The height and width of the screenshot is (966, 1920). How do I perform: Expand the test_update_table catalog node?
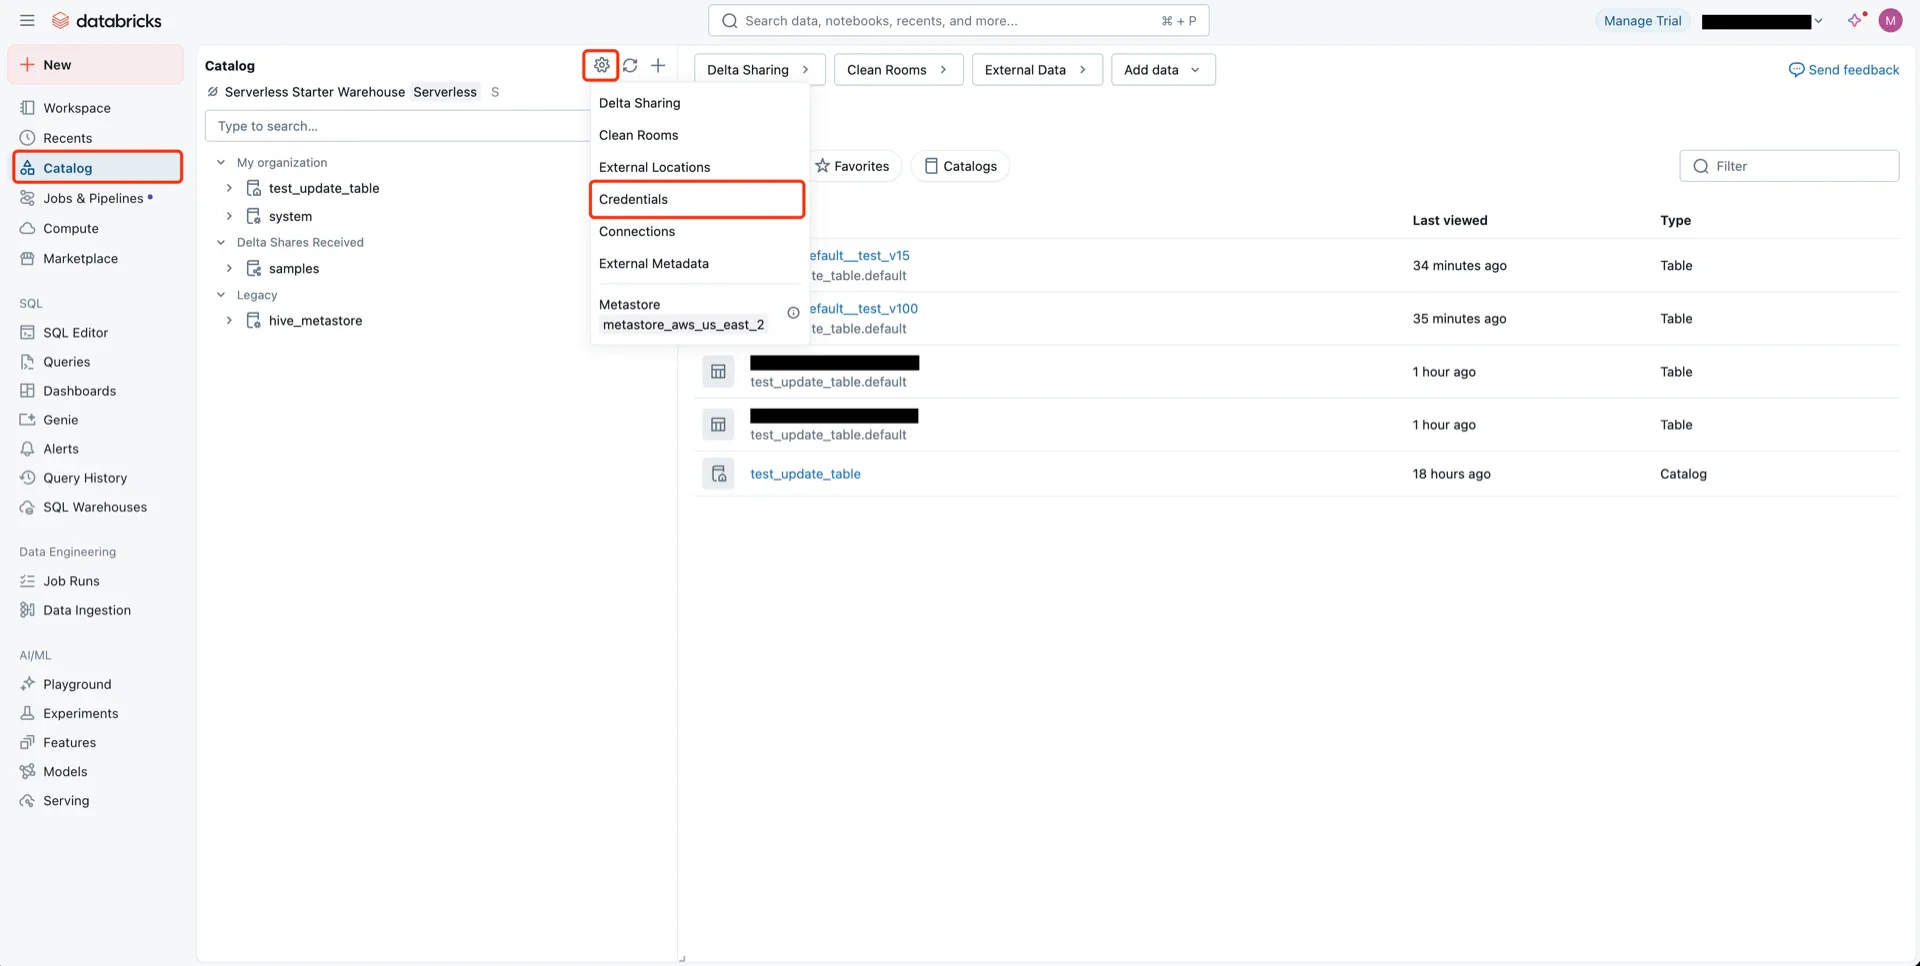[229, 188]
